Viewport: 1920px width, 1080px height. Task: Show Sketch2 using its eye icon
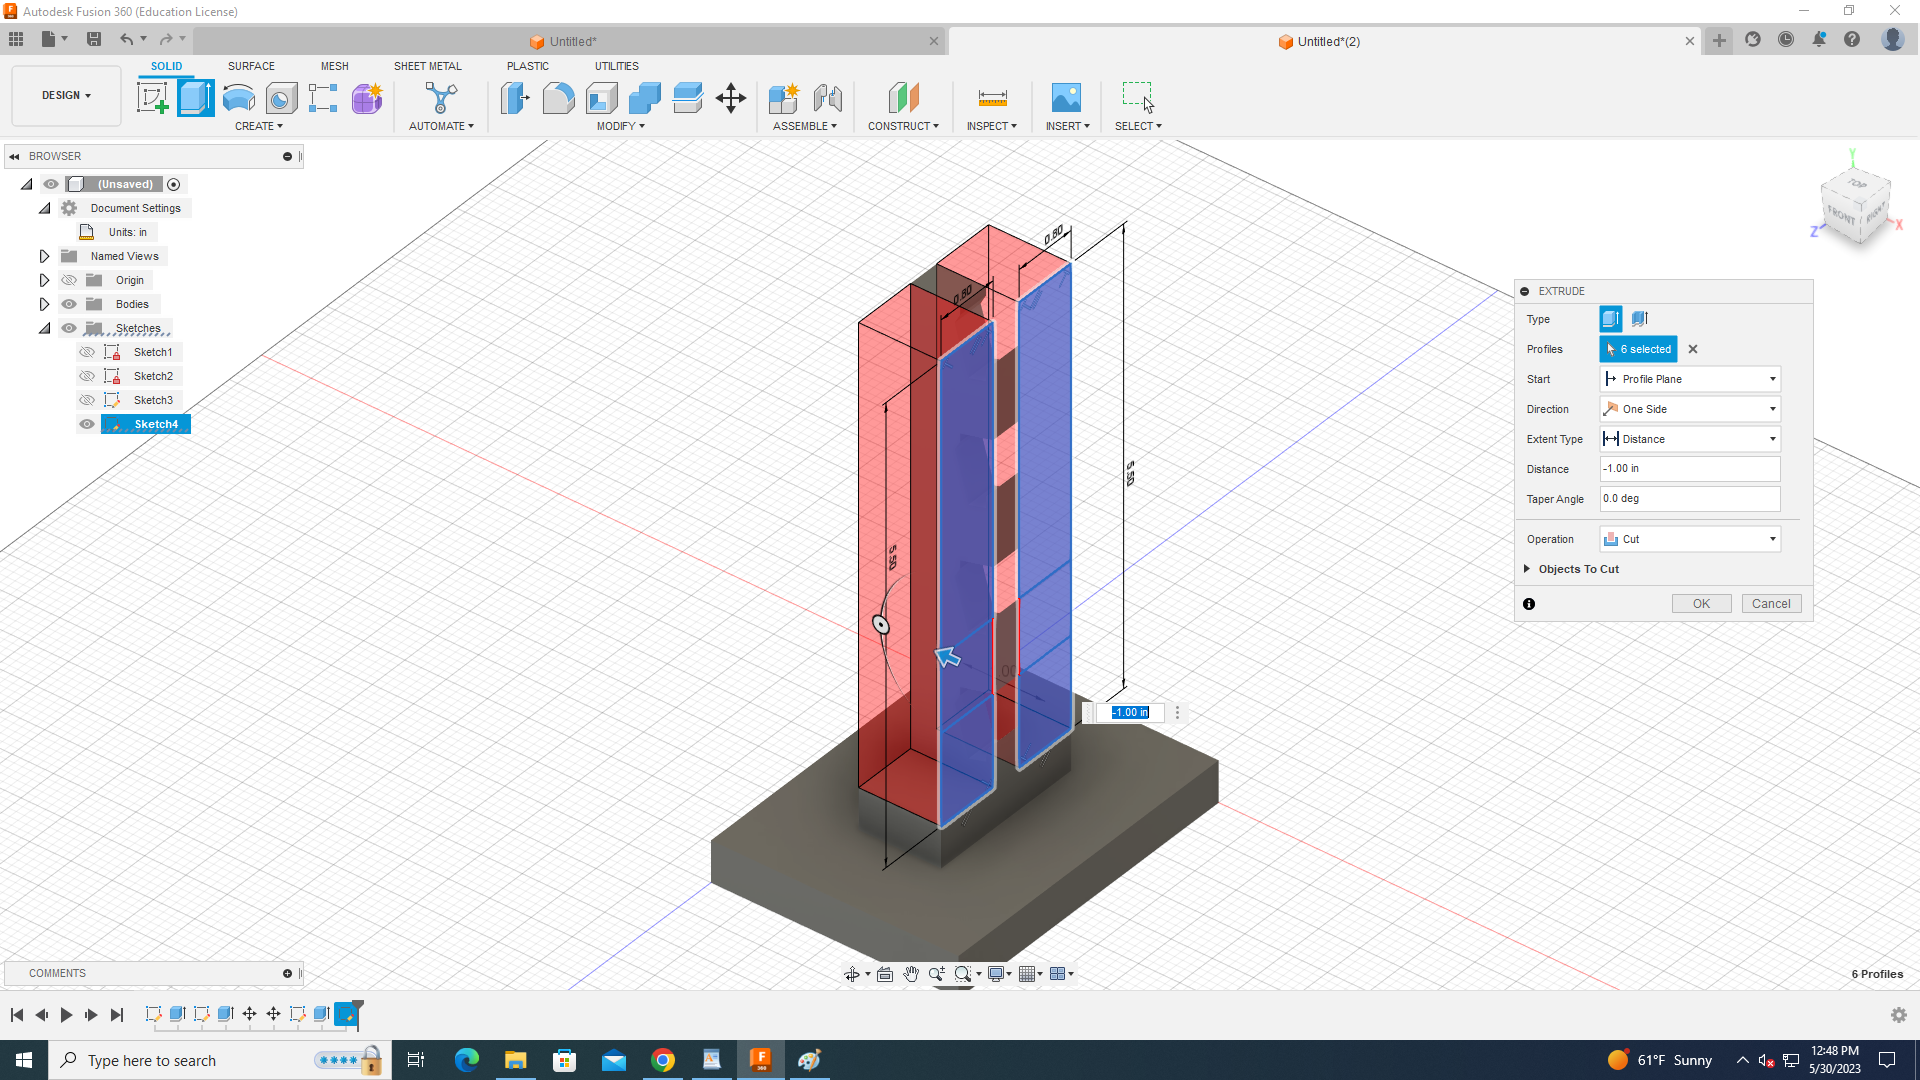coord(87,376)
